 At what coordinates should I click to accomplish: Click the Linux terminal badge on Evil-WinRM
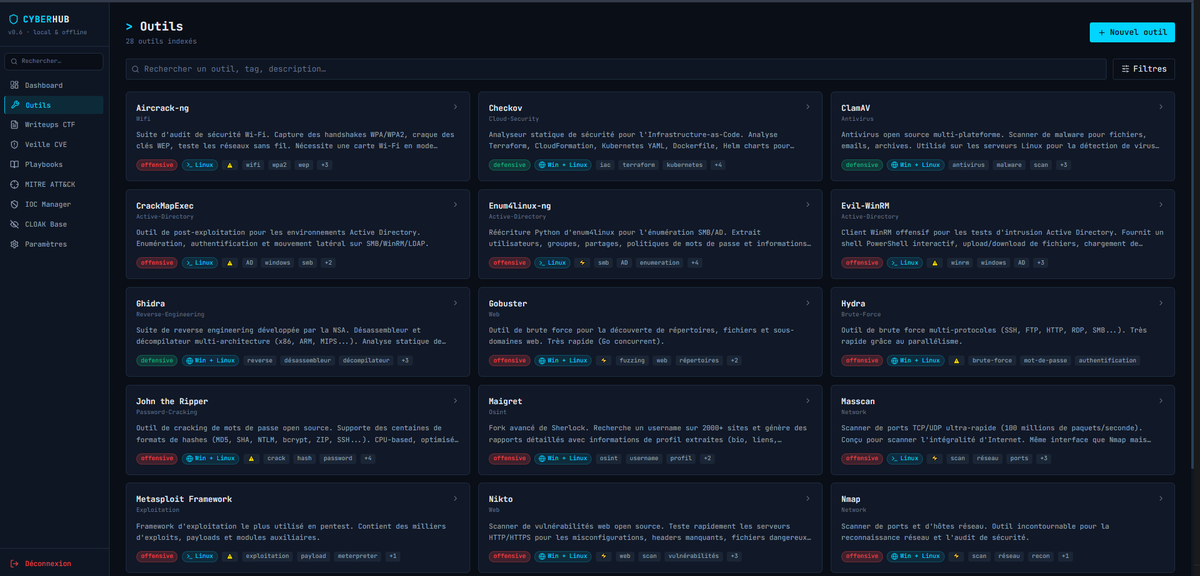903,262
